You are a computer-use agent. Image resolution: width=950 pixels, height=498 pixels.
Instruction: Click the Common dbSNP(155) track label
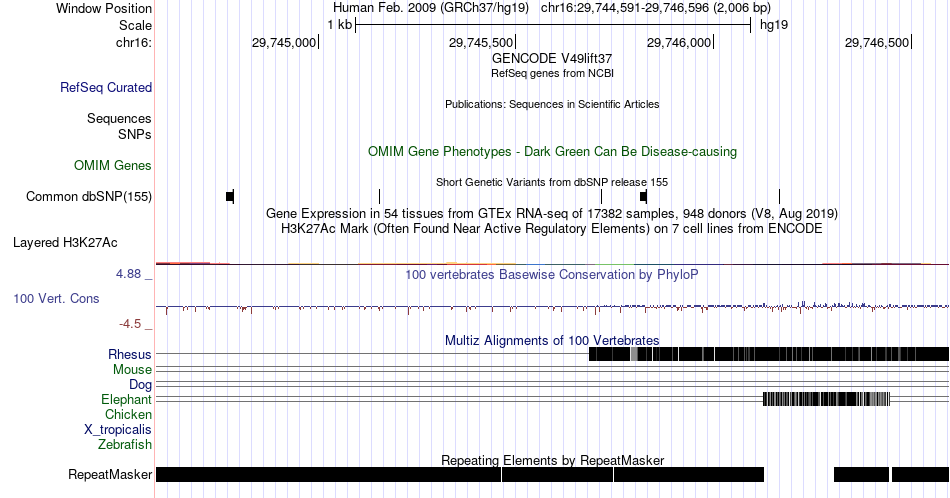(88, 196)
